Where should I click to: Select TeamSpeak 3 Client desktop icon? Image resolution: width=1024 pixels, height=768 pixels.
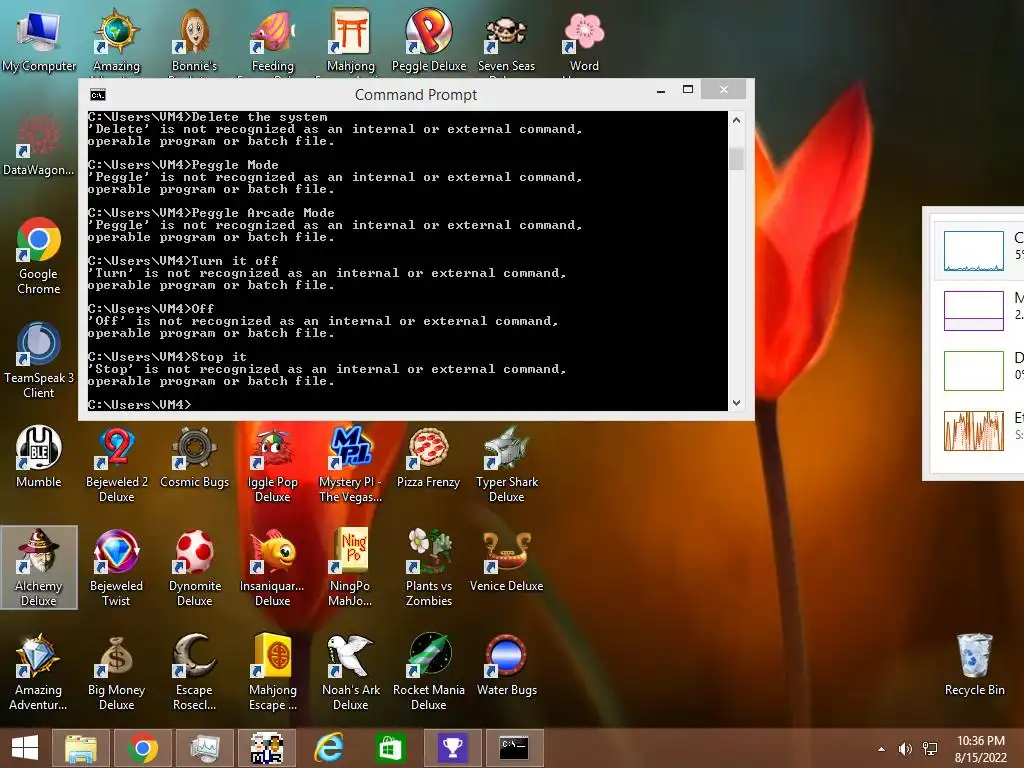[x=39, y=360]
